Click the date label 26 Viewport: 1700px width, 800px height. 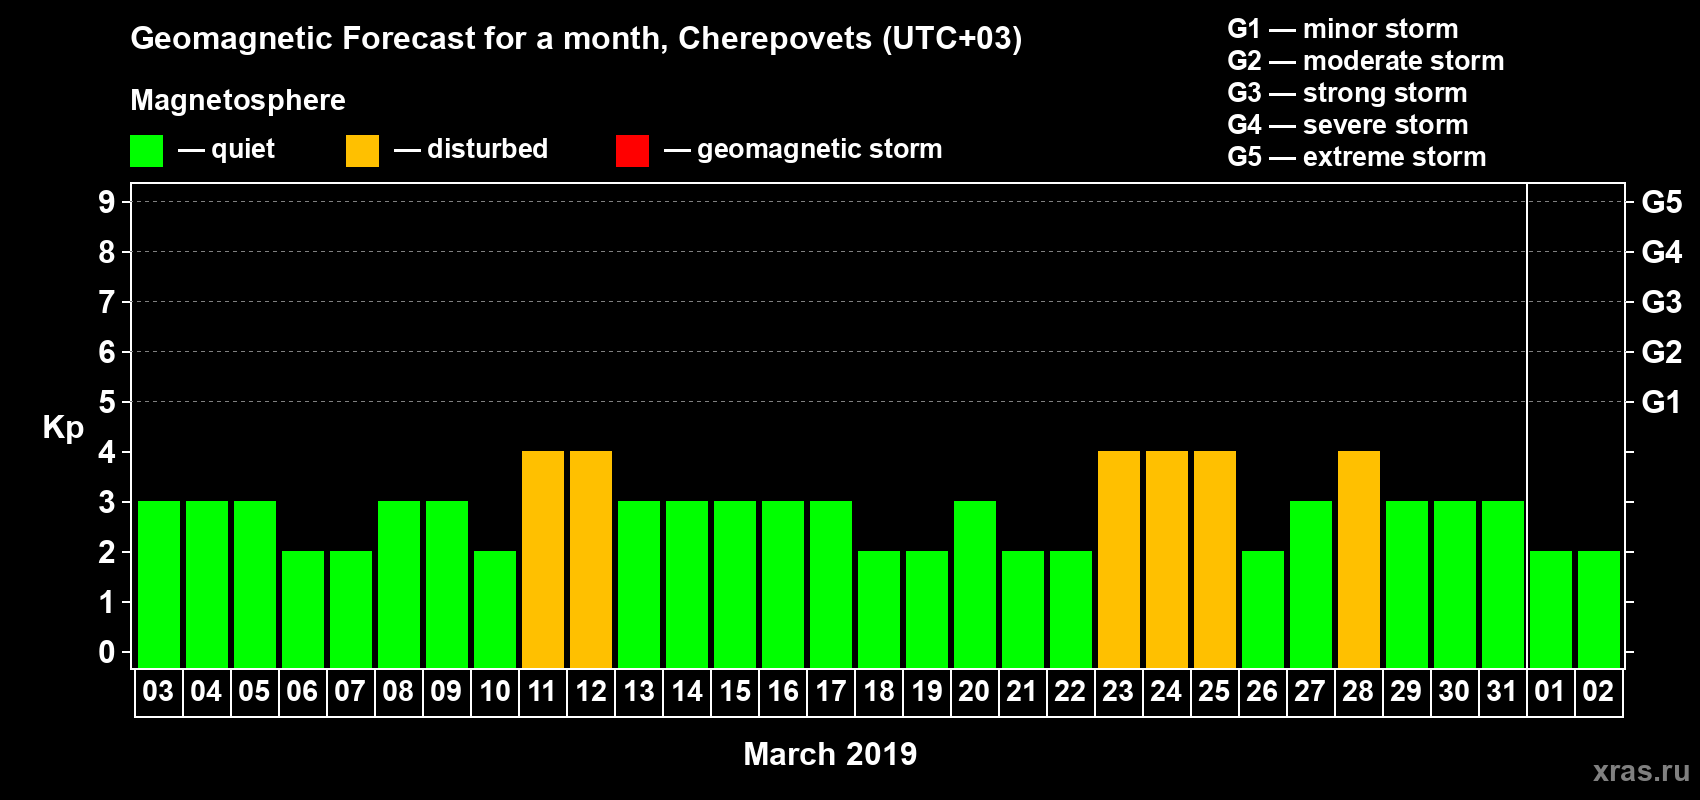click(1262, 692)
